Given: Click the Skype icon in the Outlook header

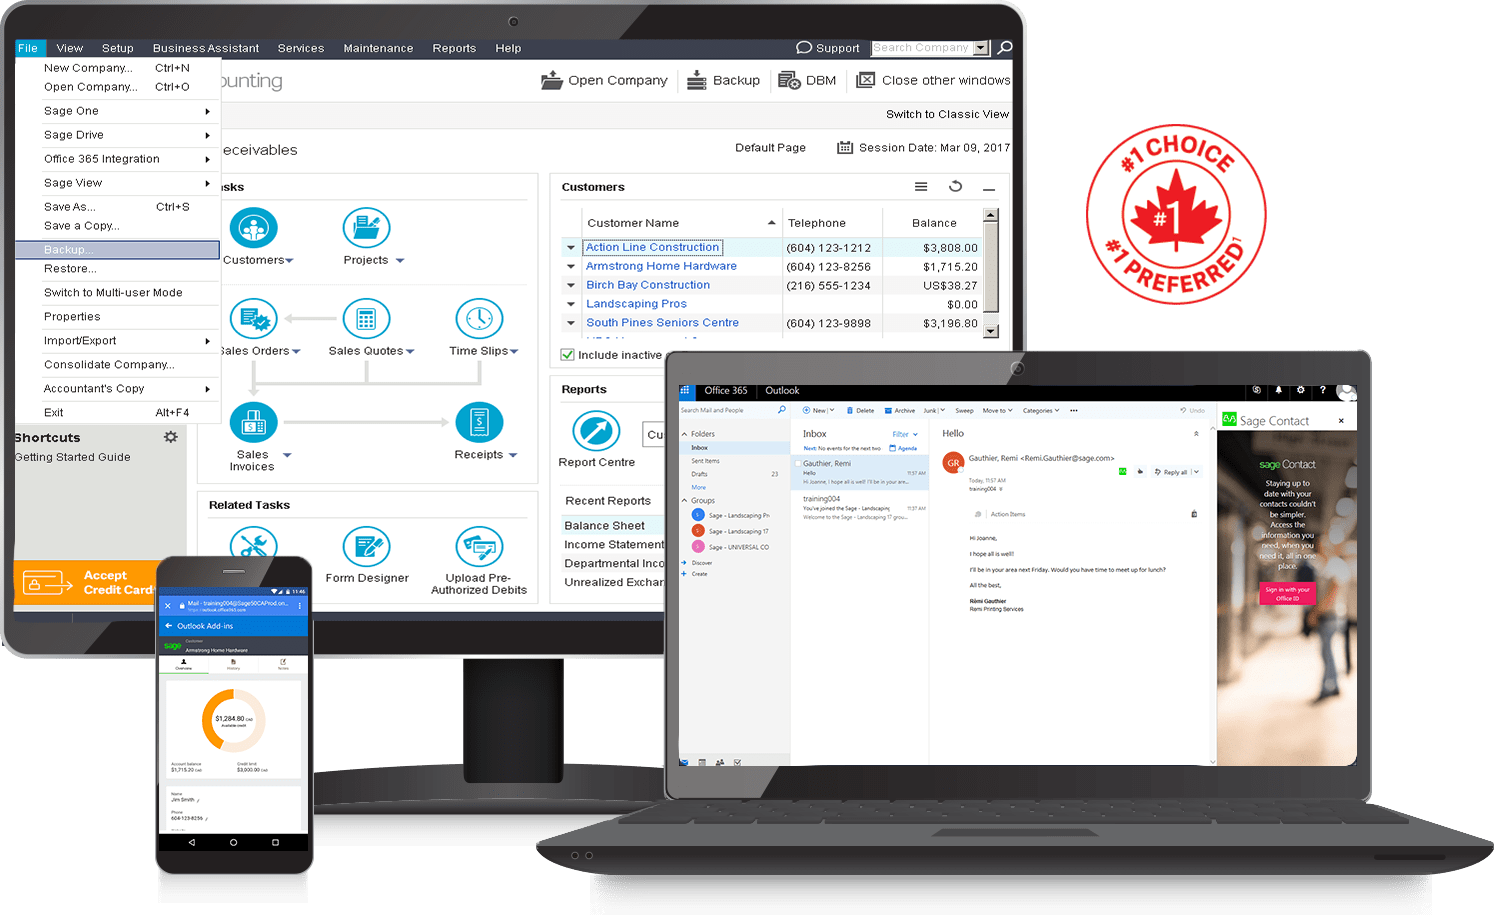Looking at the screenshot, I should click(x=1257, y=390).
